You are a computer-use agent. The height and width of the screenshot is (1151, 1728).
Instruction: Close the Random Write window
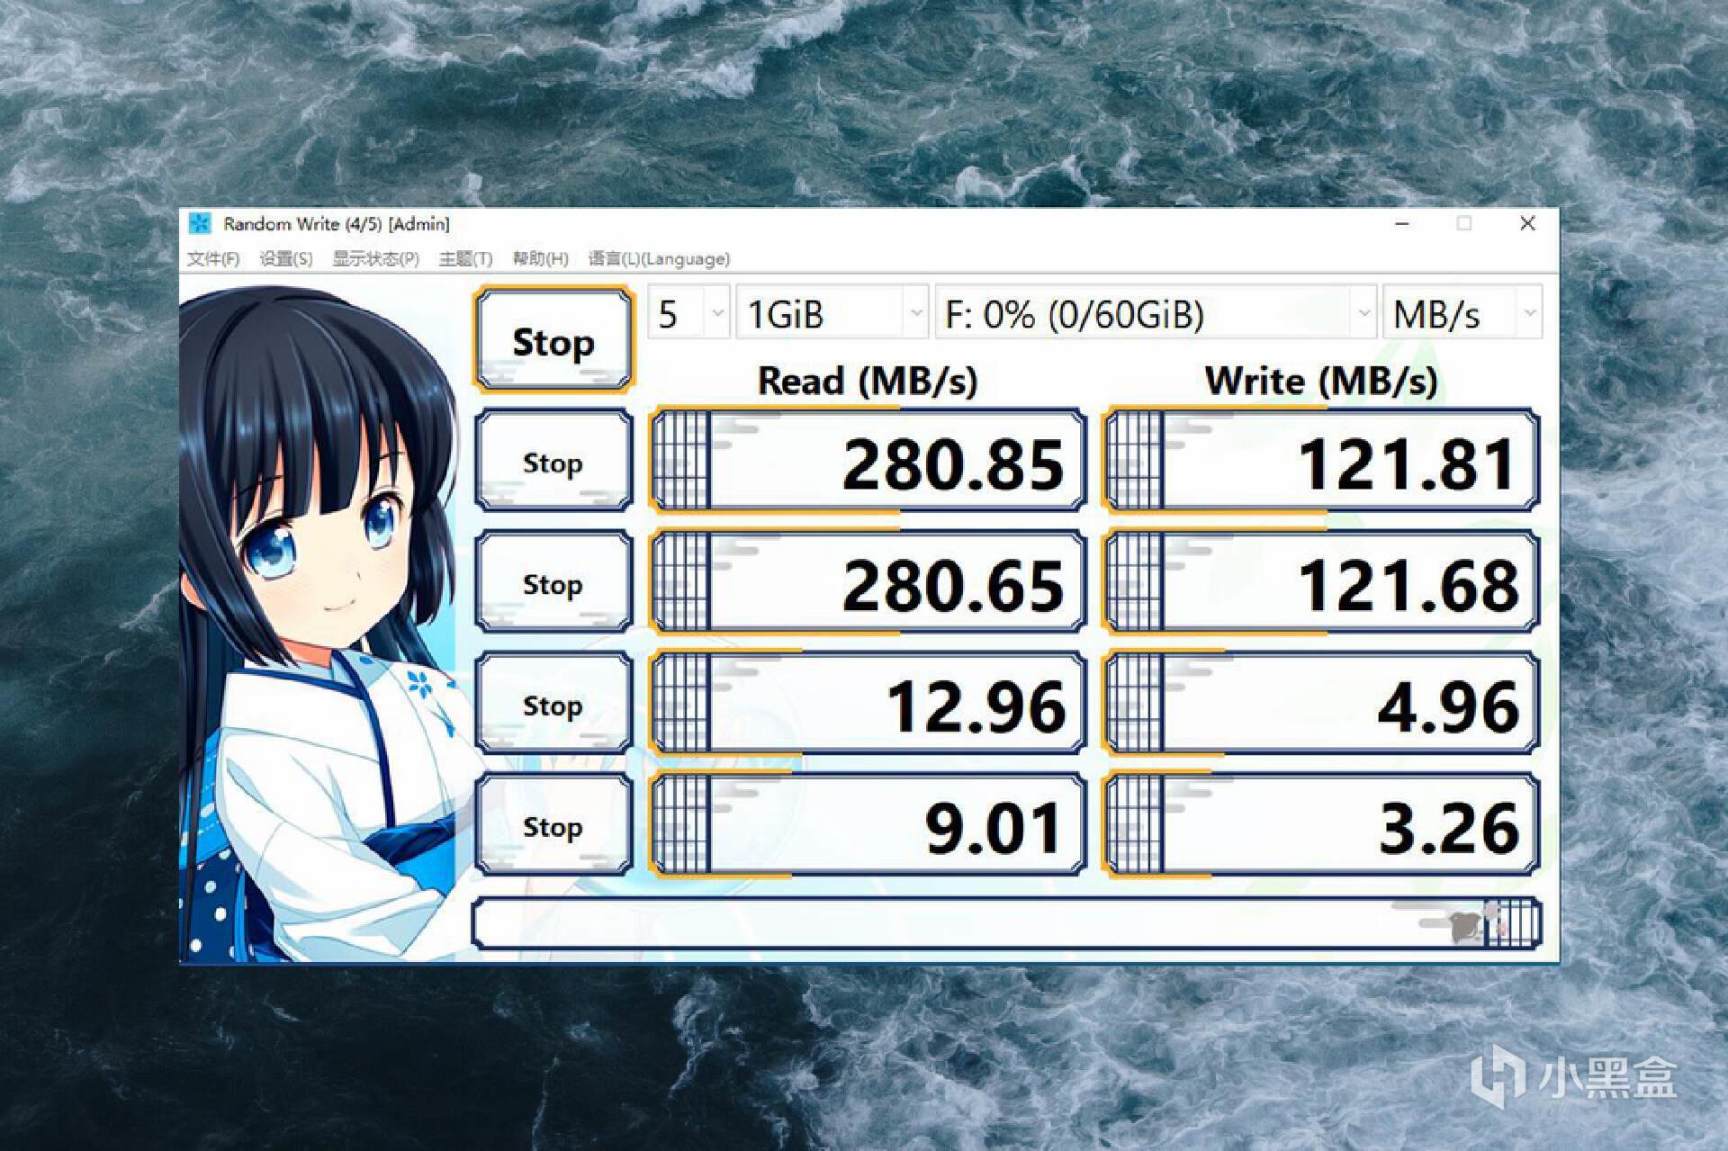click(x=1527, y=224)
